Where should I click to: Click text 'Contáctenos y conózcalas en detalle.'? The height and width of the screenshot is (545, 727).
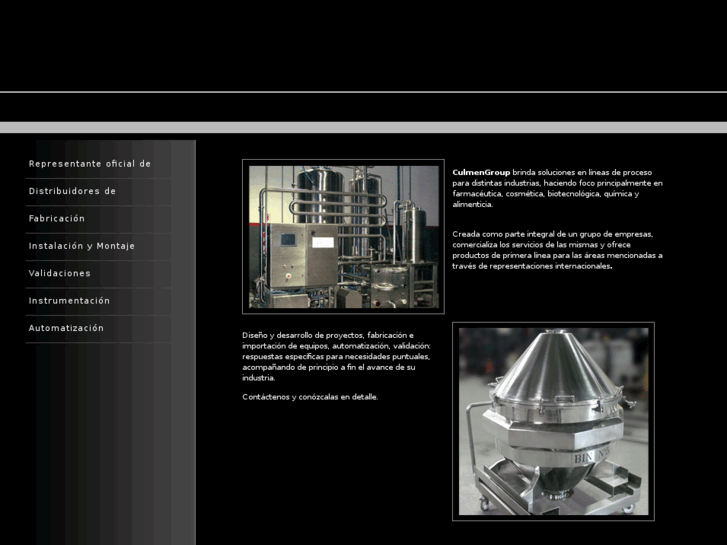pyautogui.click(x=310, y=397)
